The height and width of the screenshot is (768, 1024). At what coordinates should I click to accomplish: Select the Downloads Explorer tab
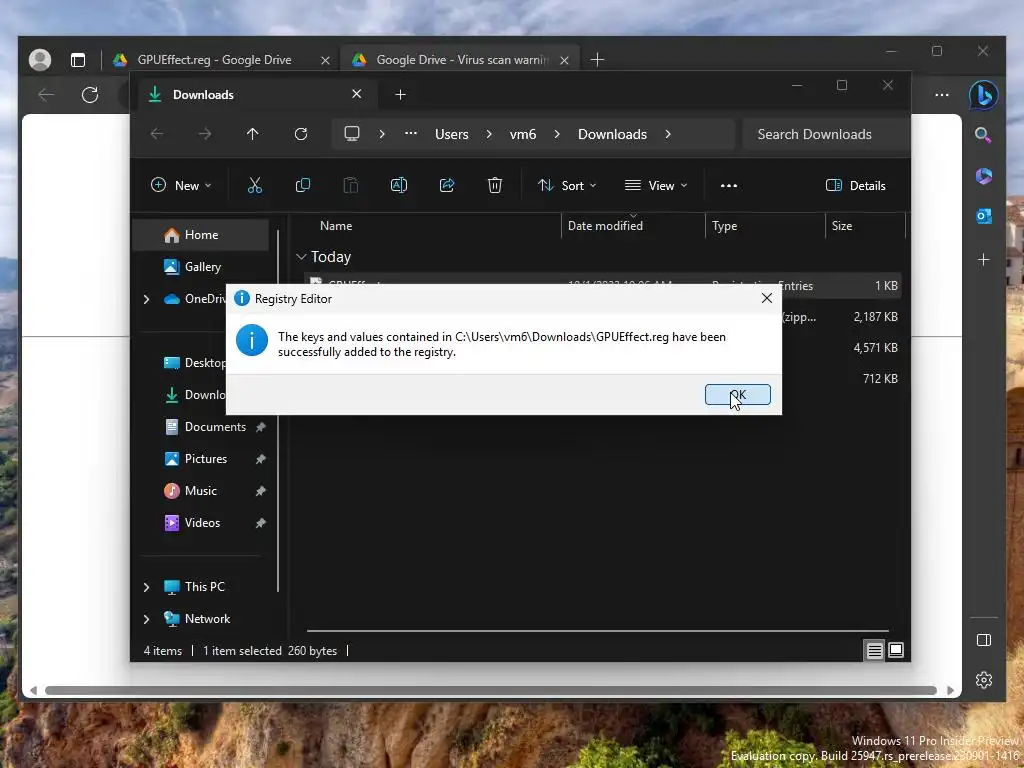pos(255,95)
